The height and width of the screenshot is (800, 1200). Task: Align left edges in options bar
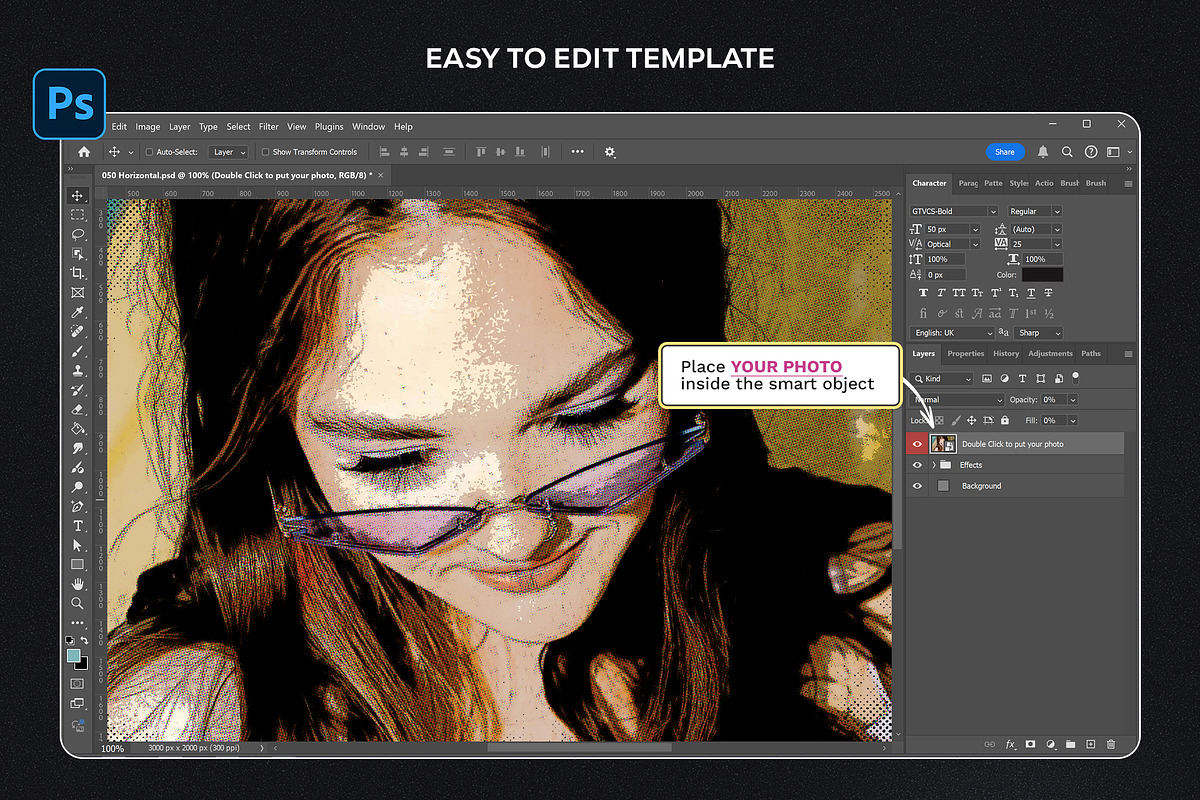pyautogui.click(x=385, y=152)
